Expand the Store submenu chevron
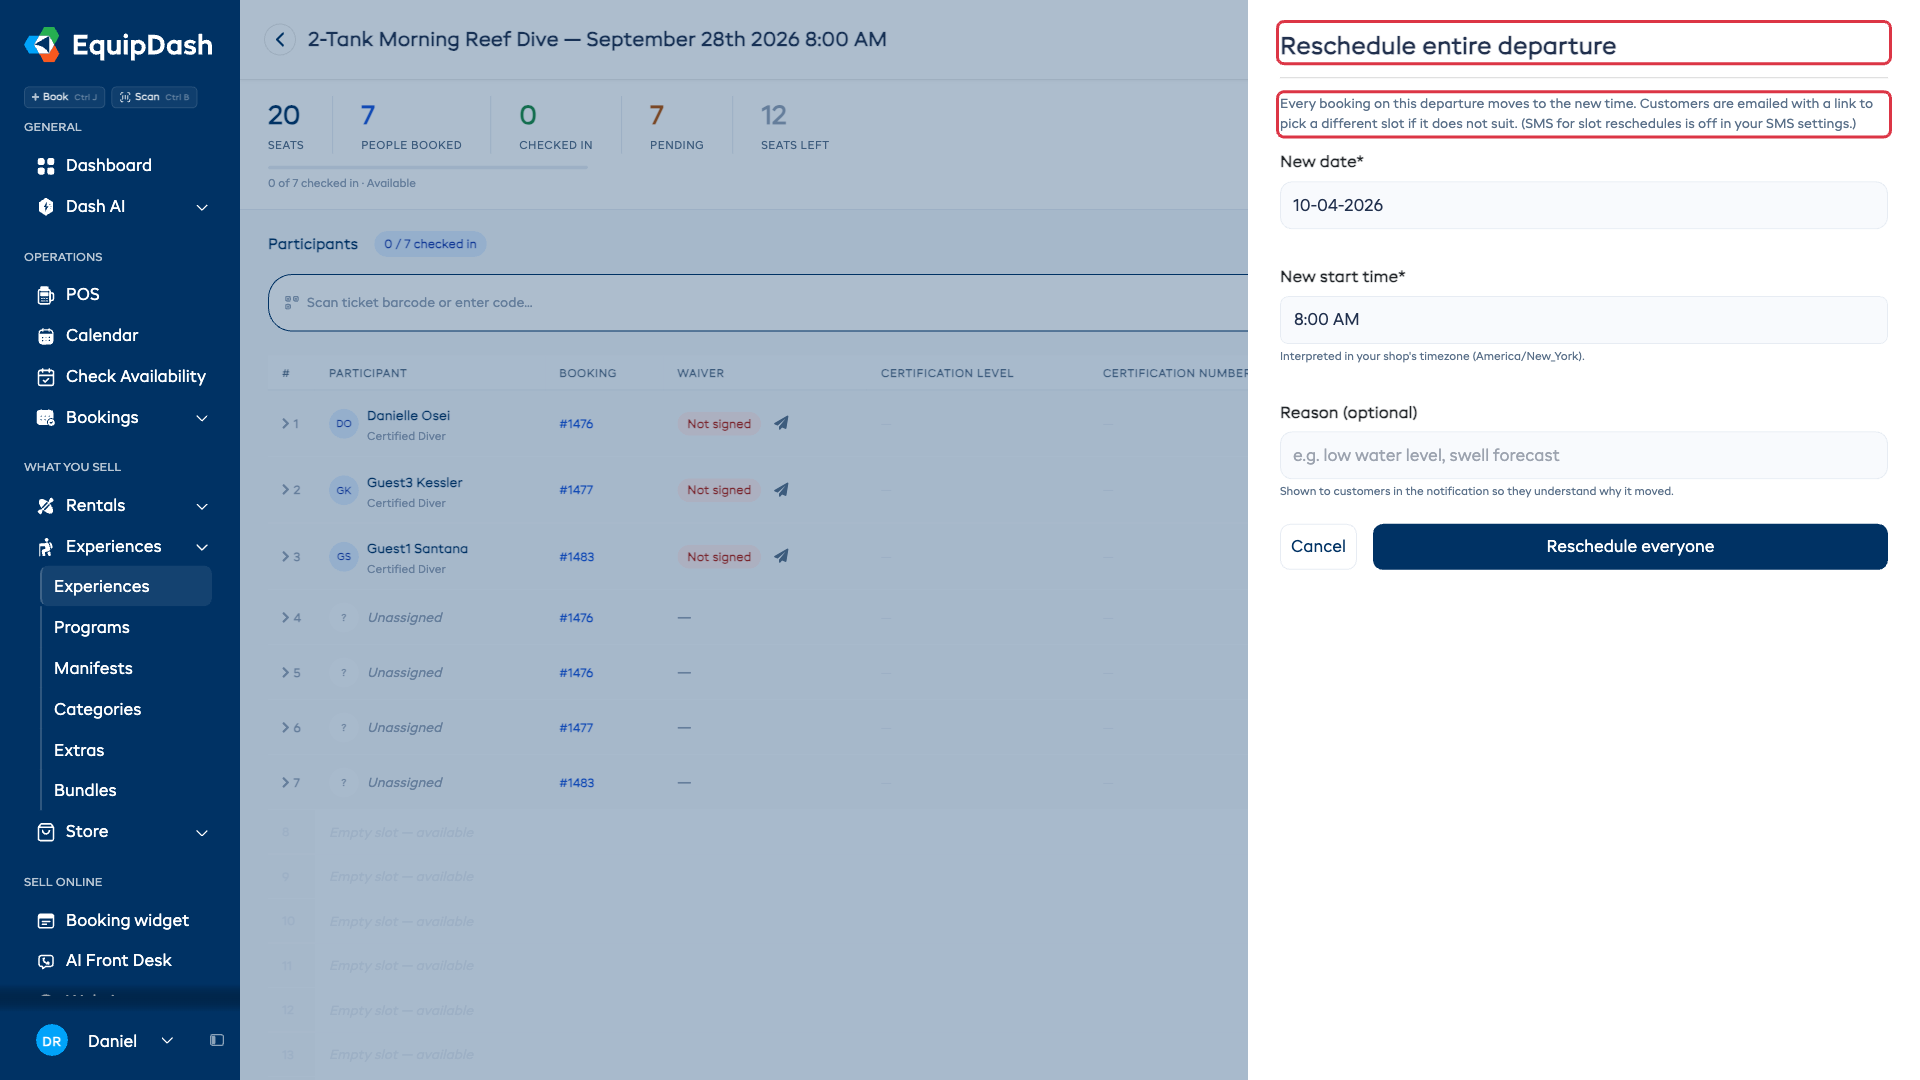Screen dimensions: 1920x1080 tap(202, 832)
